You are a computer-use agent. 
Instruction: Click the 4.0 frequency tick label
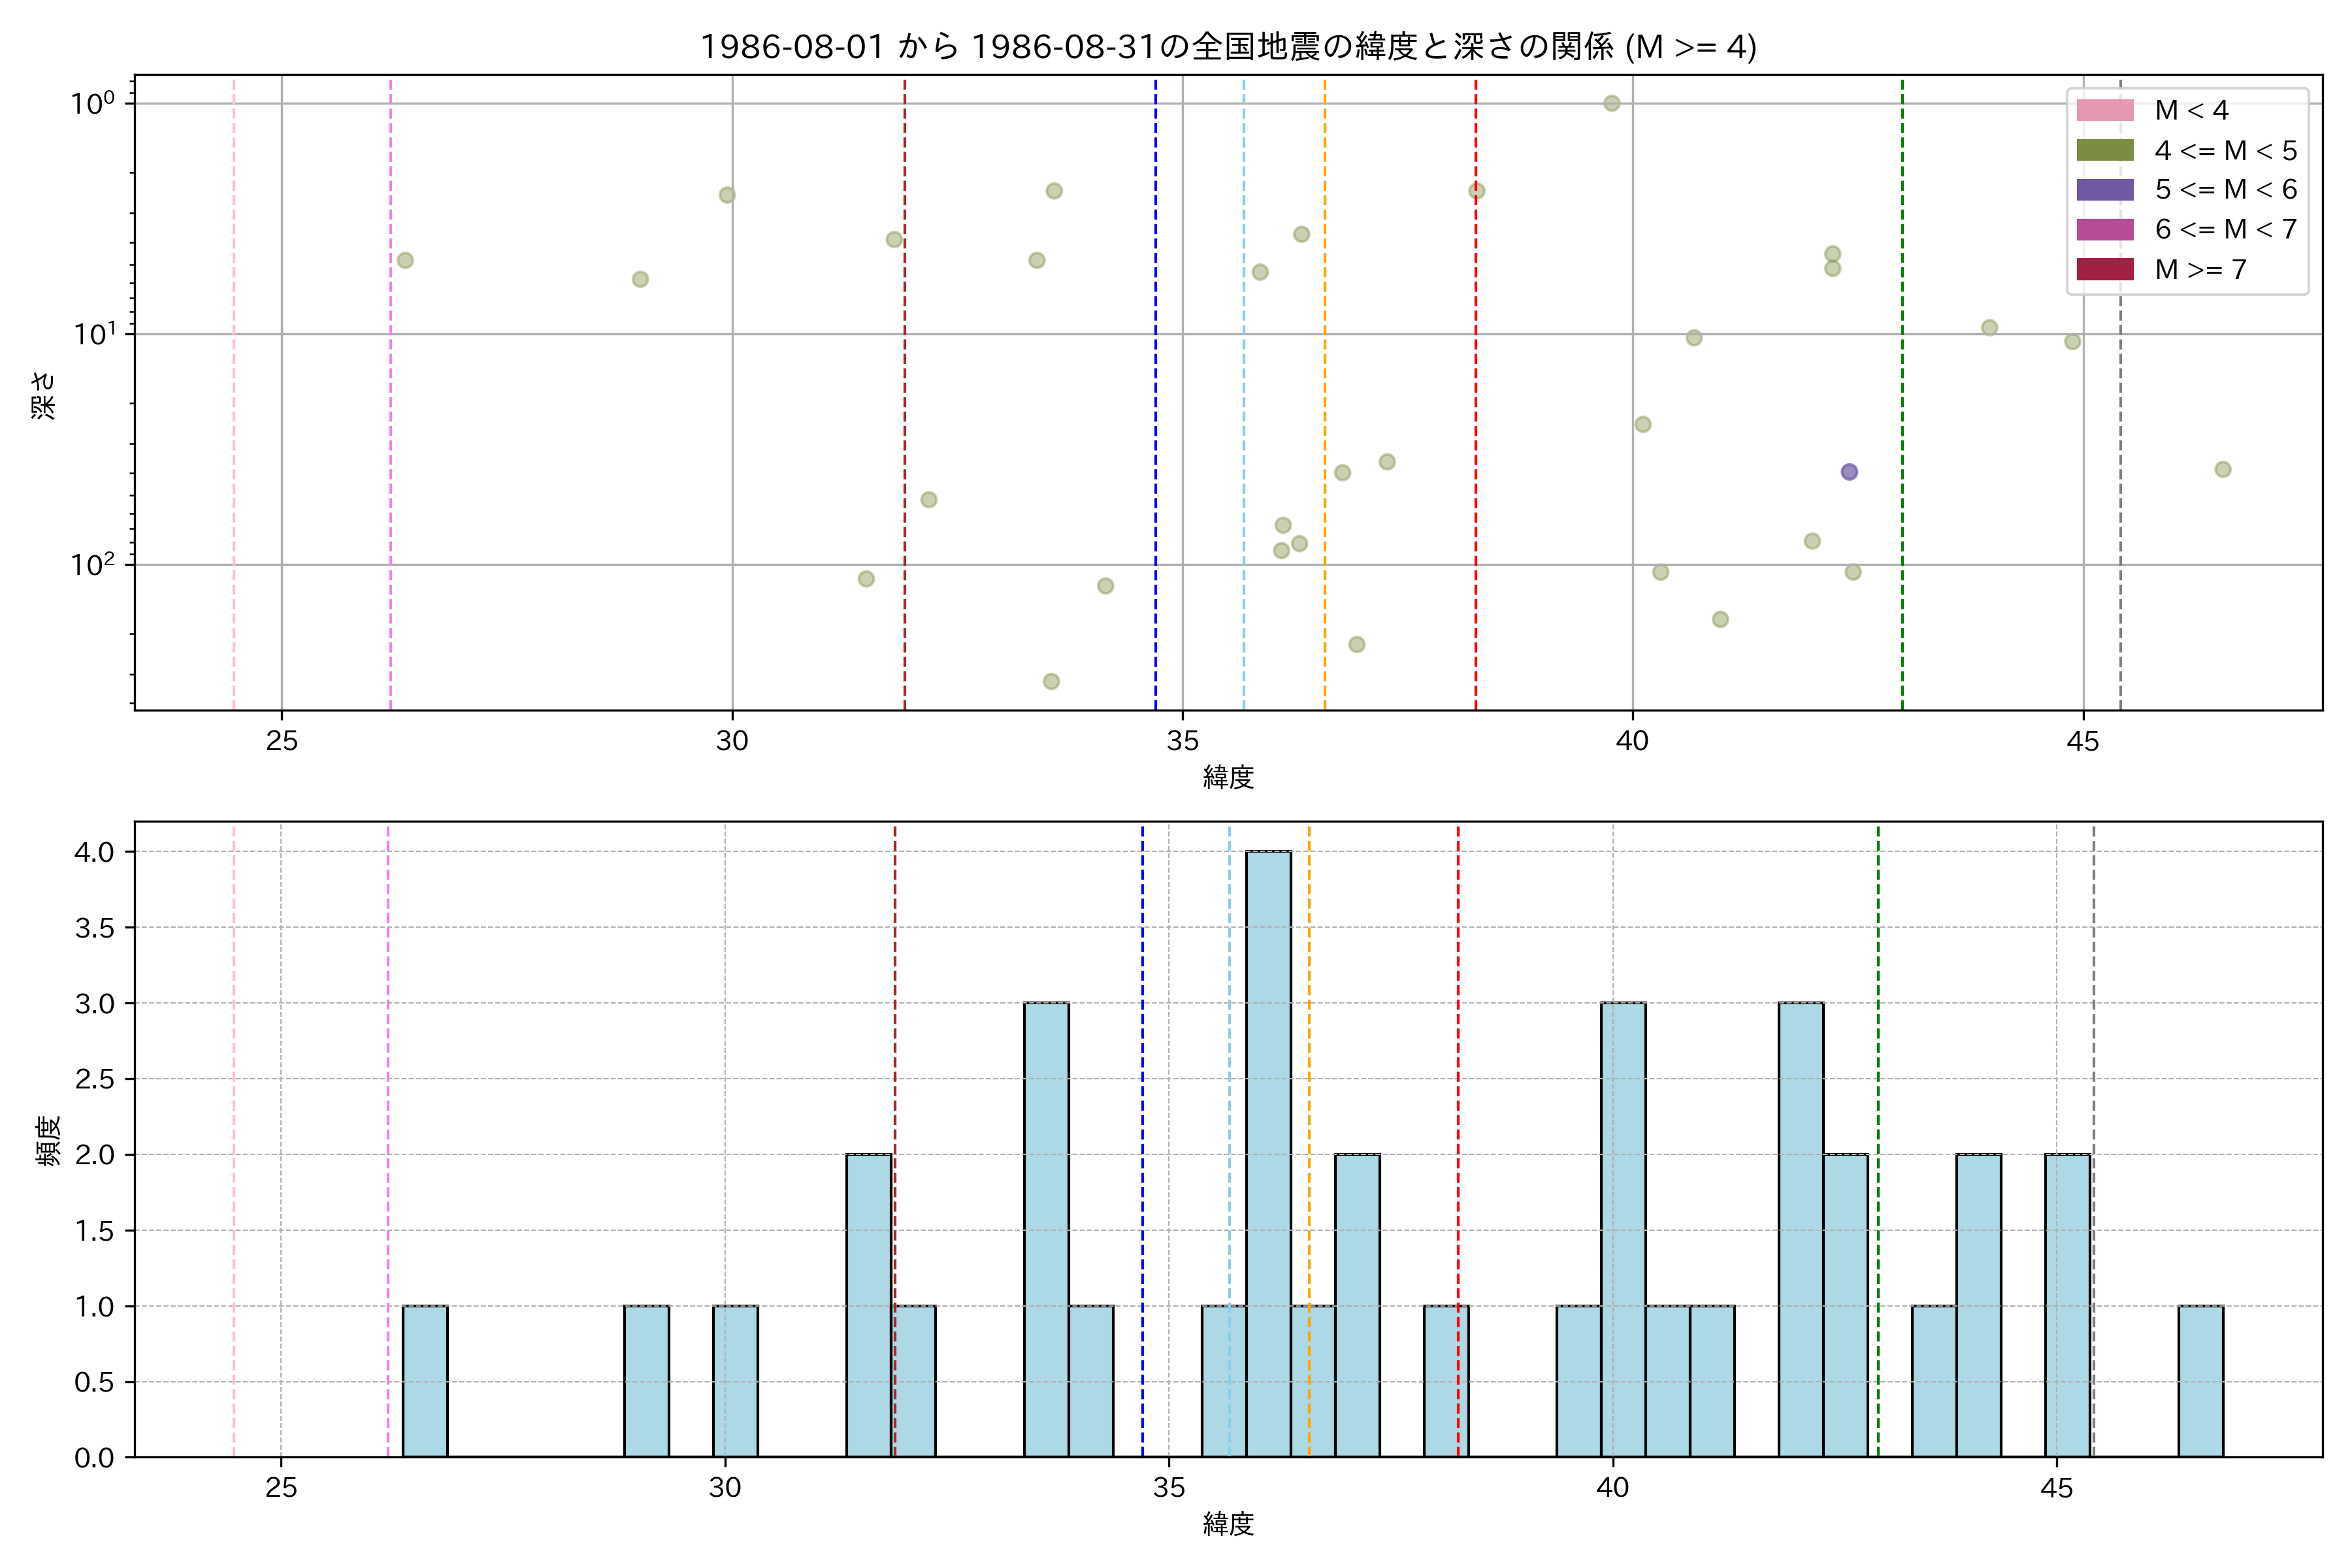click(x=94, y=852)
